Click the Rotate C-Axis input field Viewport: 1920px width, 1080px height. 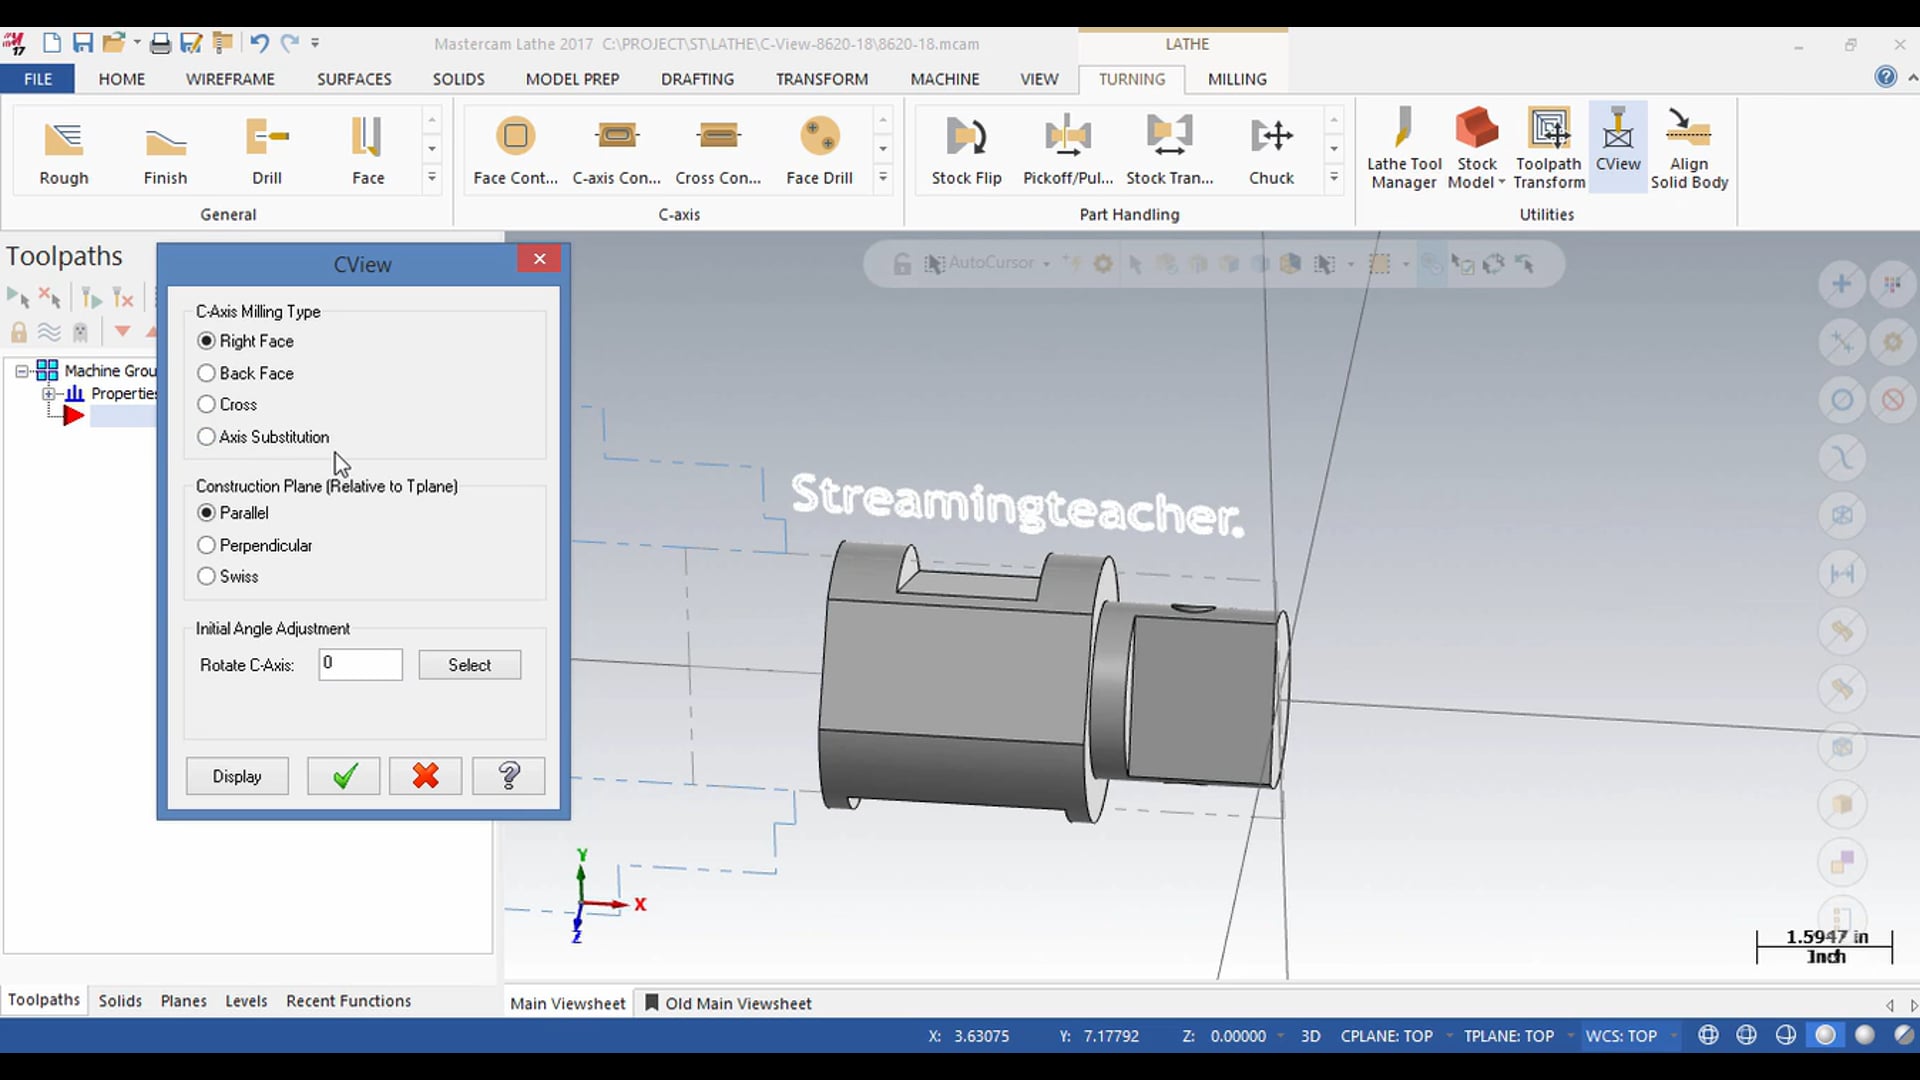(361, 663)
